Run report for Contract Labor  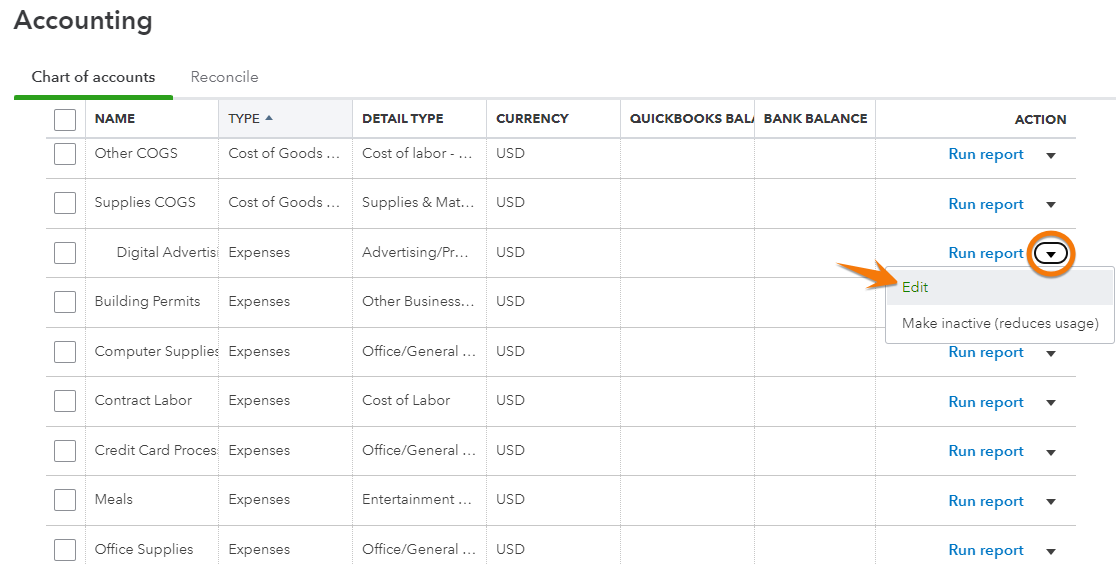point(985,402)
